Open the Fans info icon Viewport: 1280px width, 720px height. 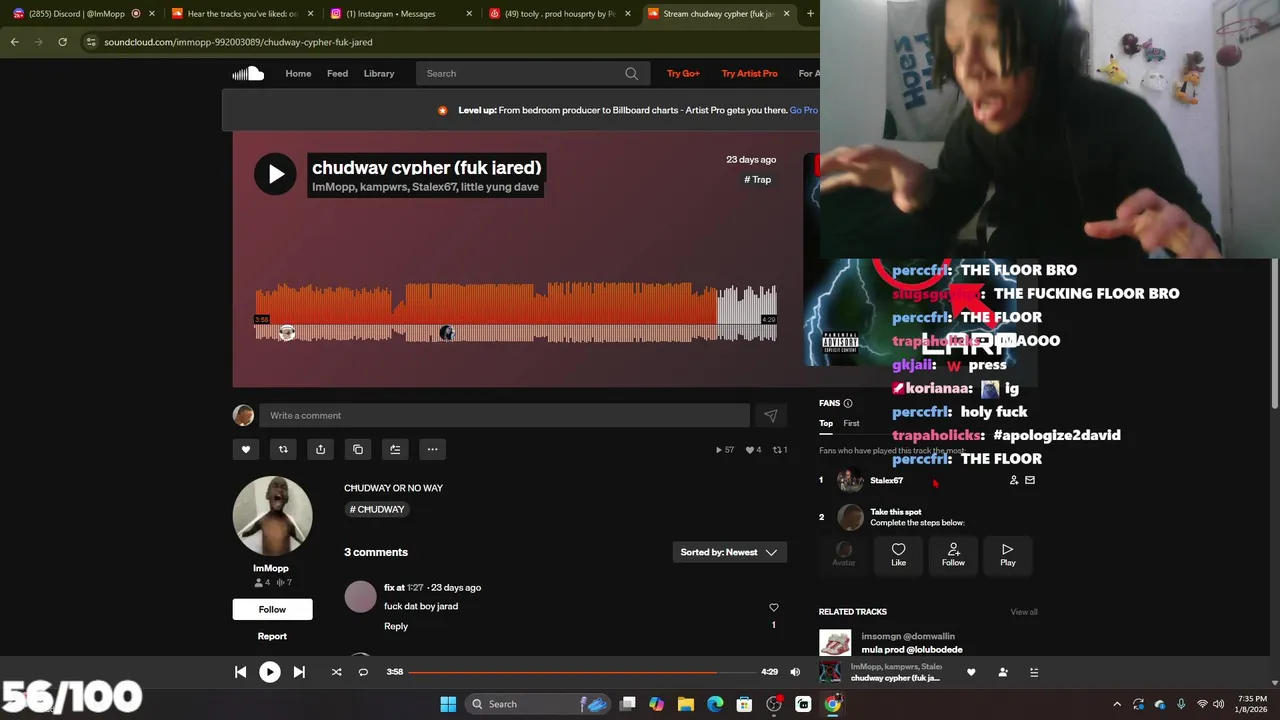tap(848, 403)
